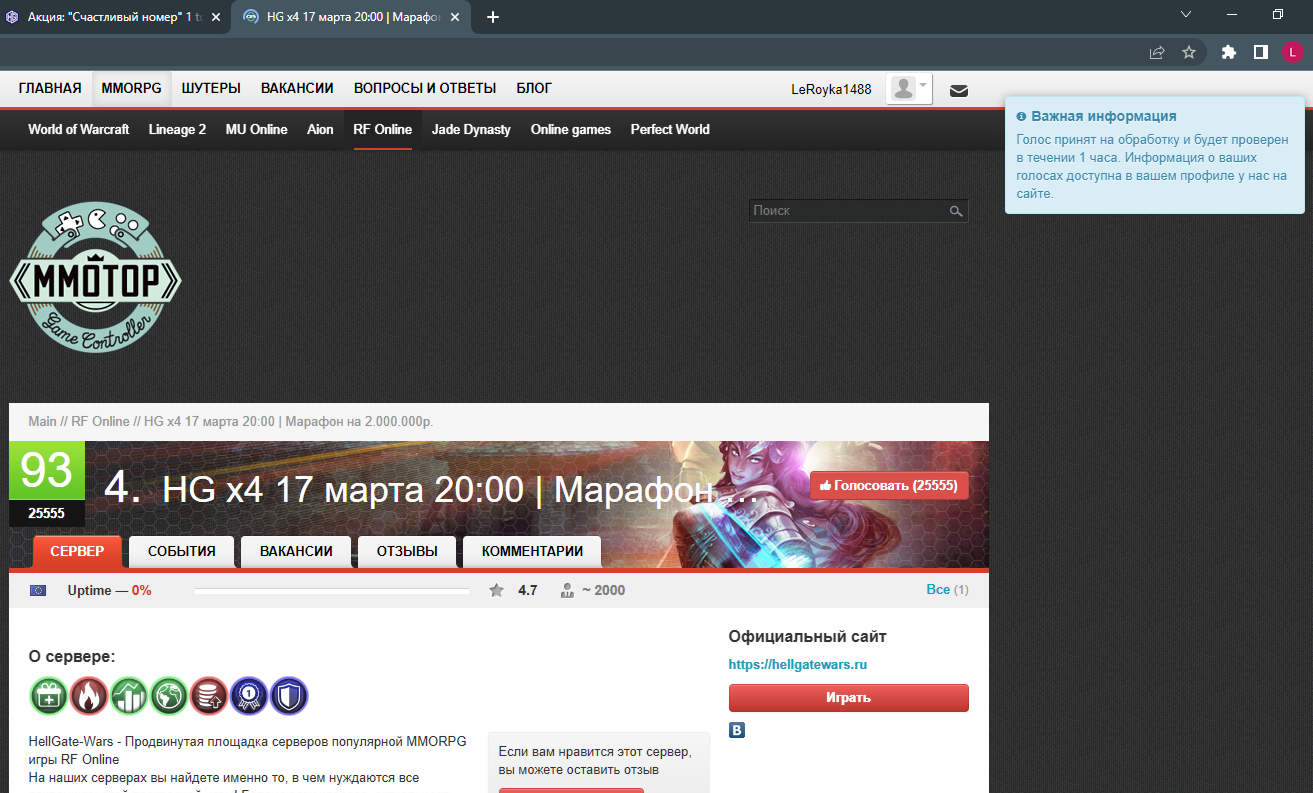Open a new browser tab
Viewport: 1313px width, 793px height.
tap(492, 16)
